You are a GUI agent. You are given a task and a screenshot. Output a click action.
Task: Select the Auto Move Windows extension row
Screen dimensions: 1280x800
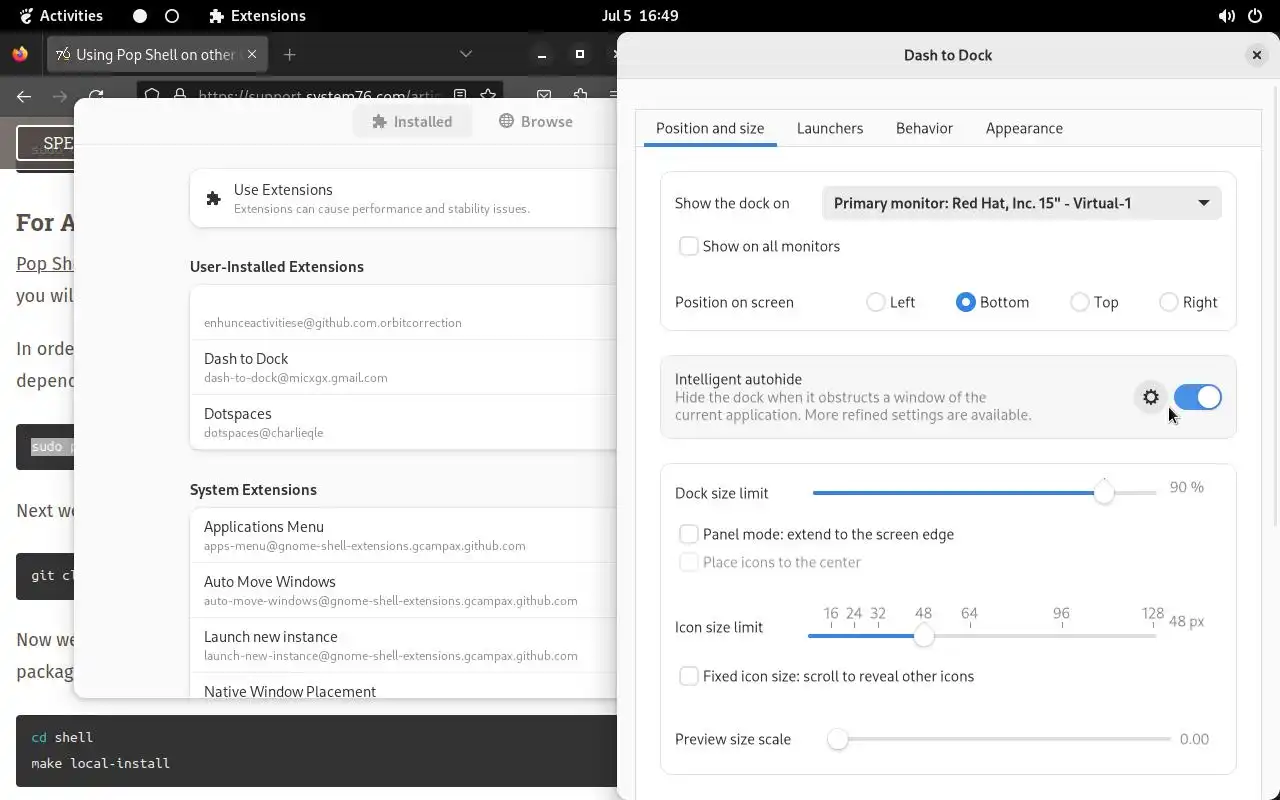(403, 590)
